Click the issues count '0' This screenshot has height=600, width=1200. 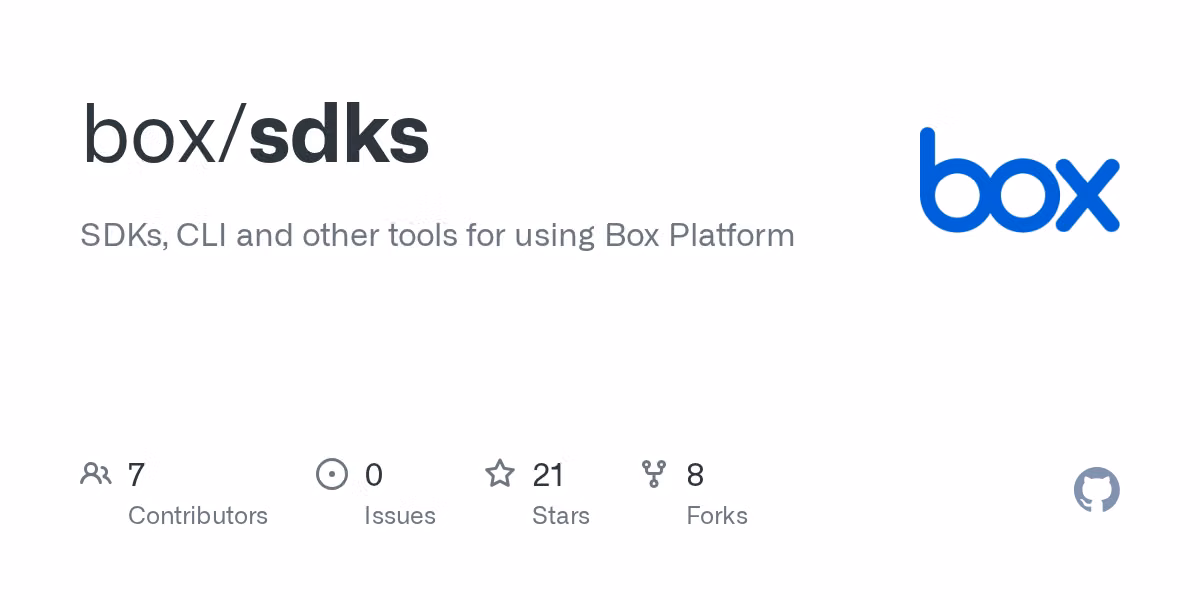pos(373,475)
